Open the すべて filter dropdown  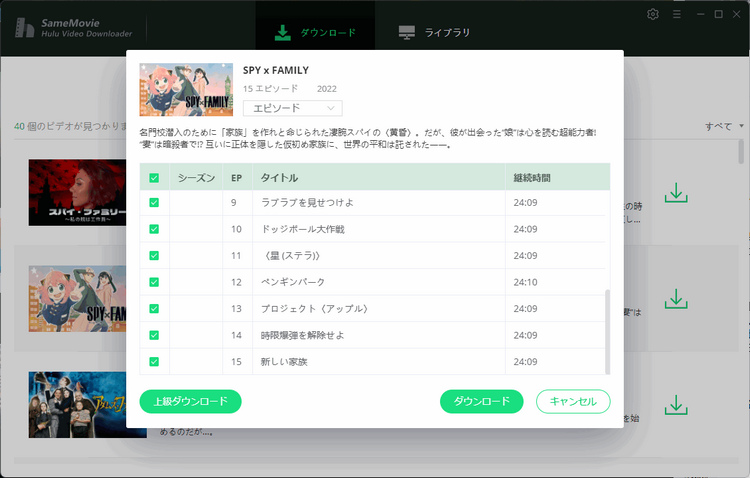tap(724, 126)
